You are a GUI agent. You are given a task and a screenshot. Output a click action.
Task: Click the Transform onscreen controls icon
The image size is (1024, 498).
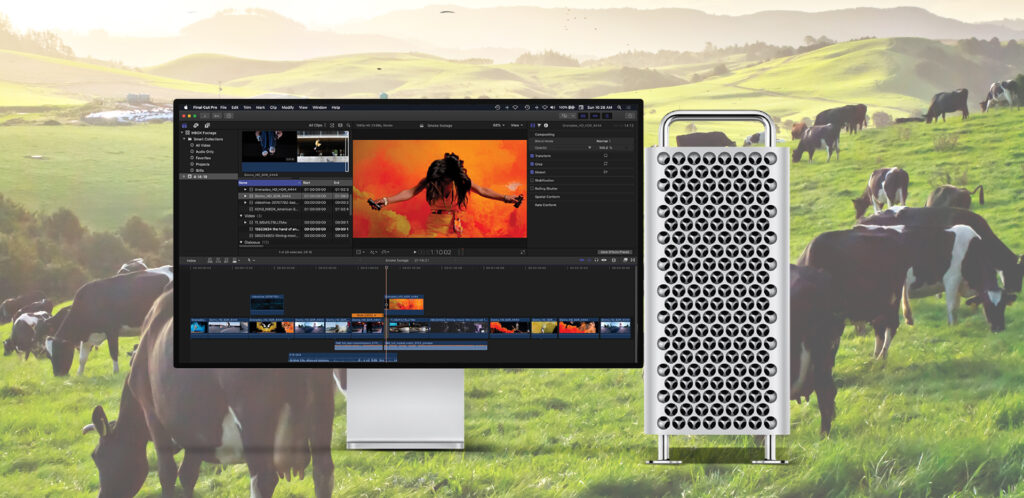click(x=605, y=156)
